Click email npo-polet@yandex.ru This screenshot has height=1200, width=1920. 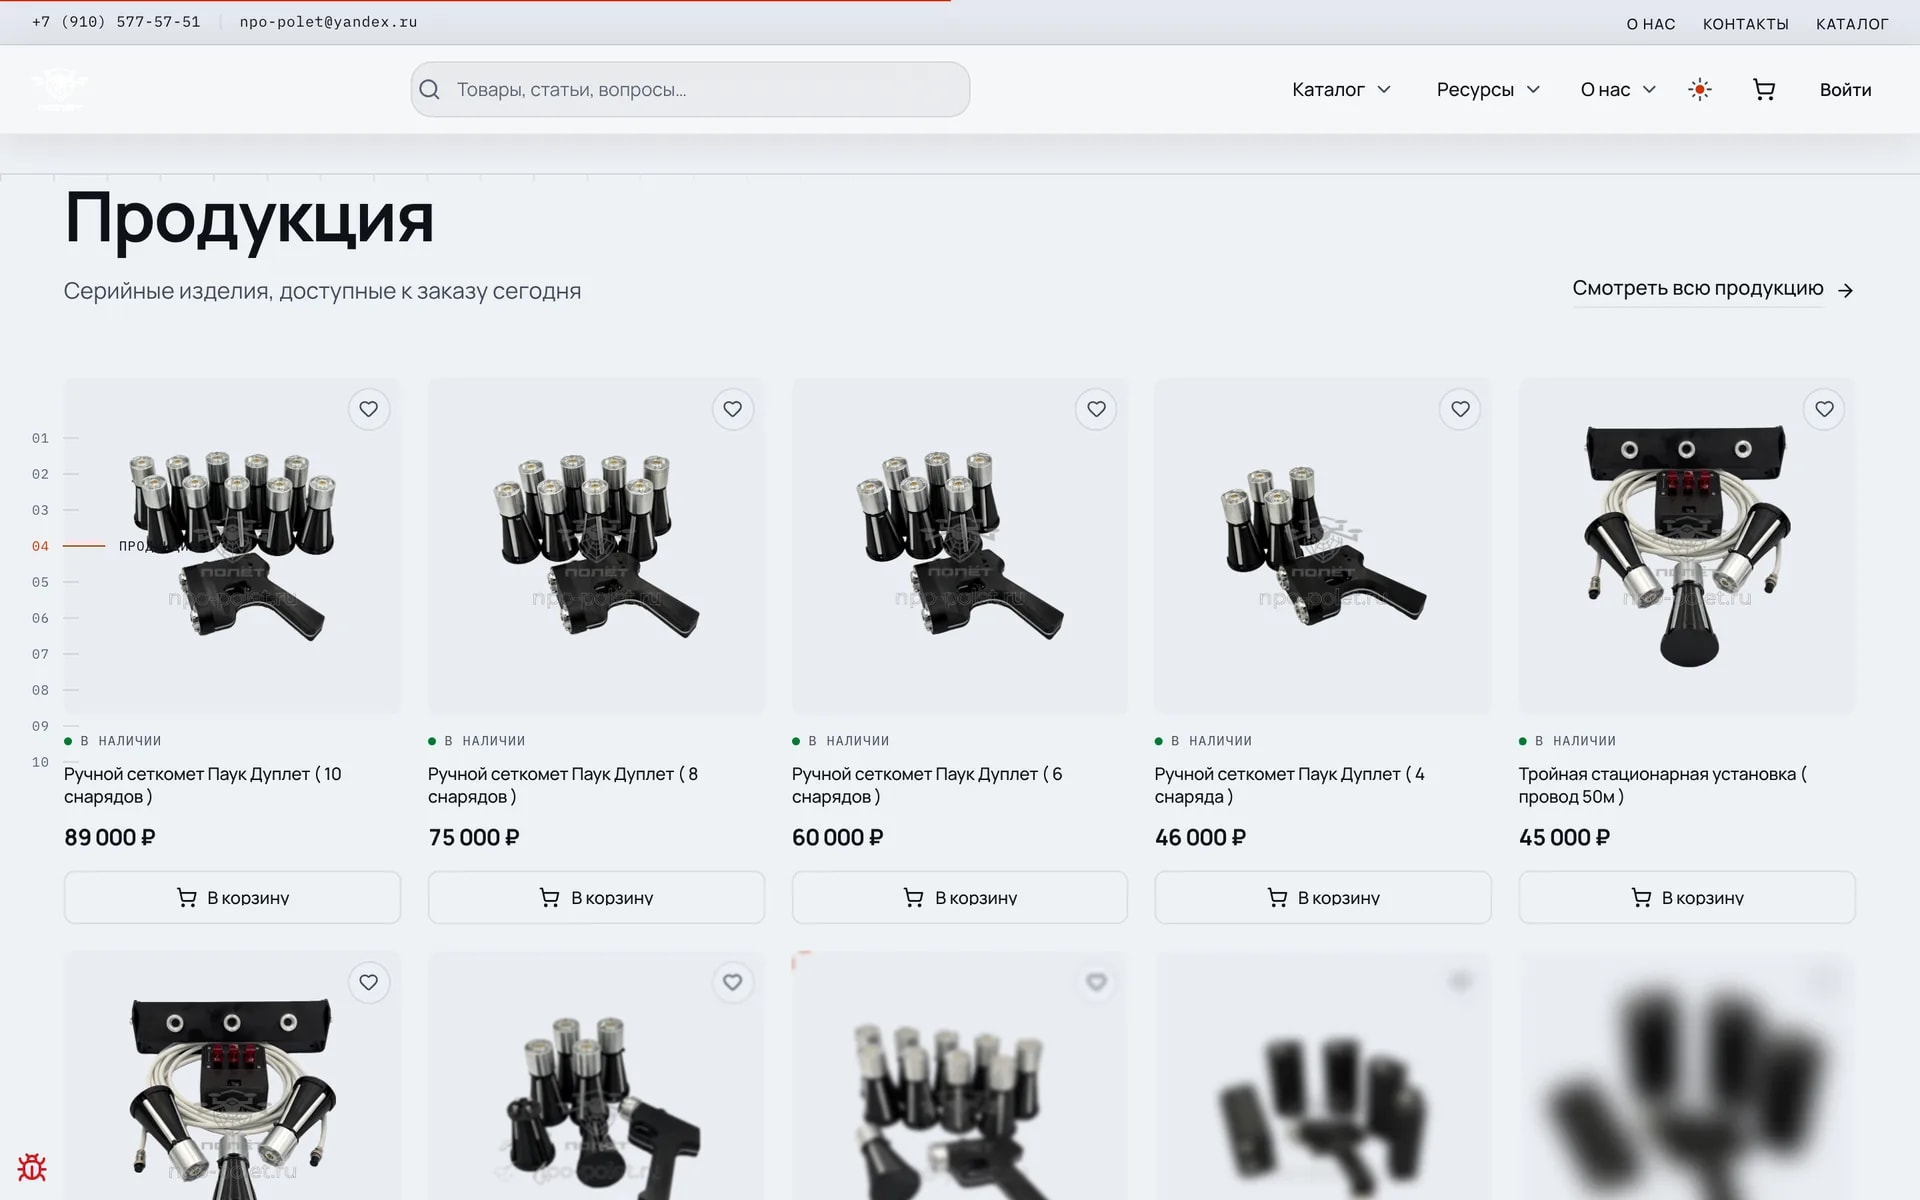(328, 22)
